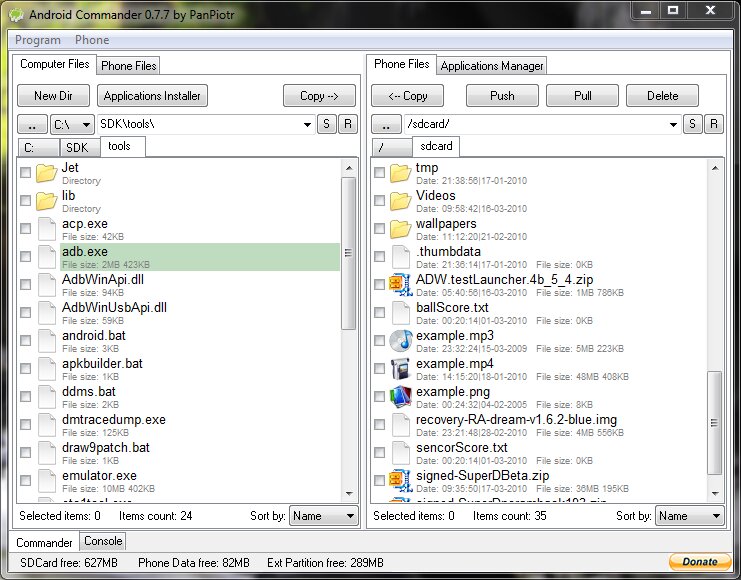Image resolution: width=741 pixels, height=580 pixels.
Task: Click the computer panel R button
Action: 348,124
